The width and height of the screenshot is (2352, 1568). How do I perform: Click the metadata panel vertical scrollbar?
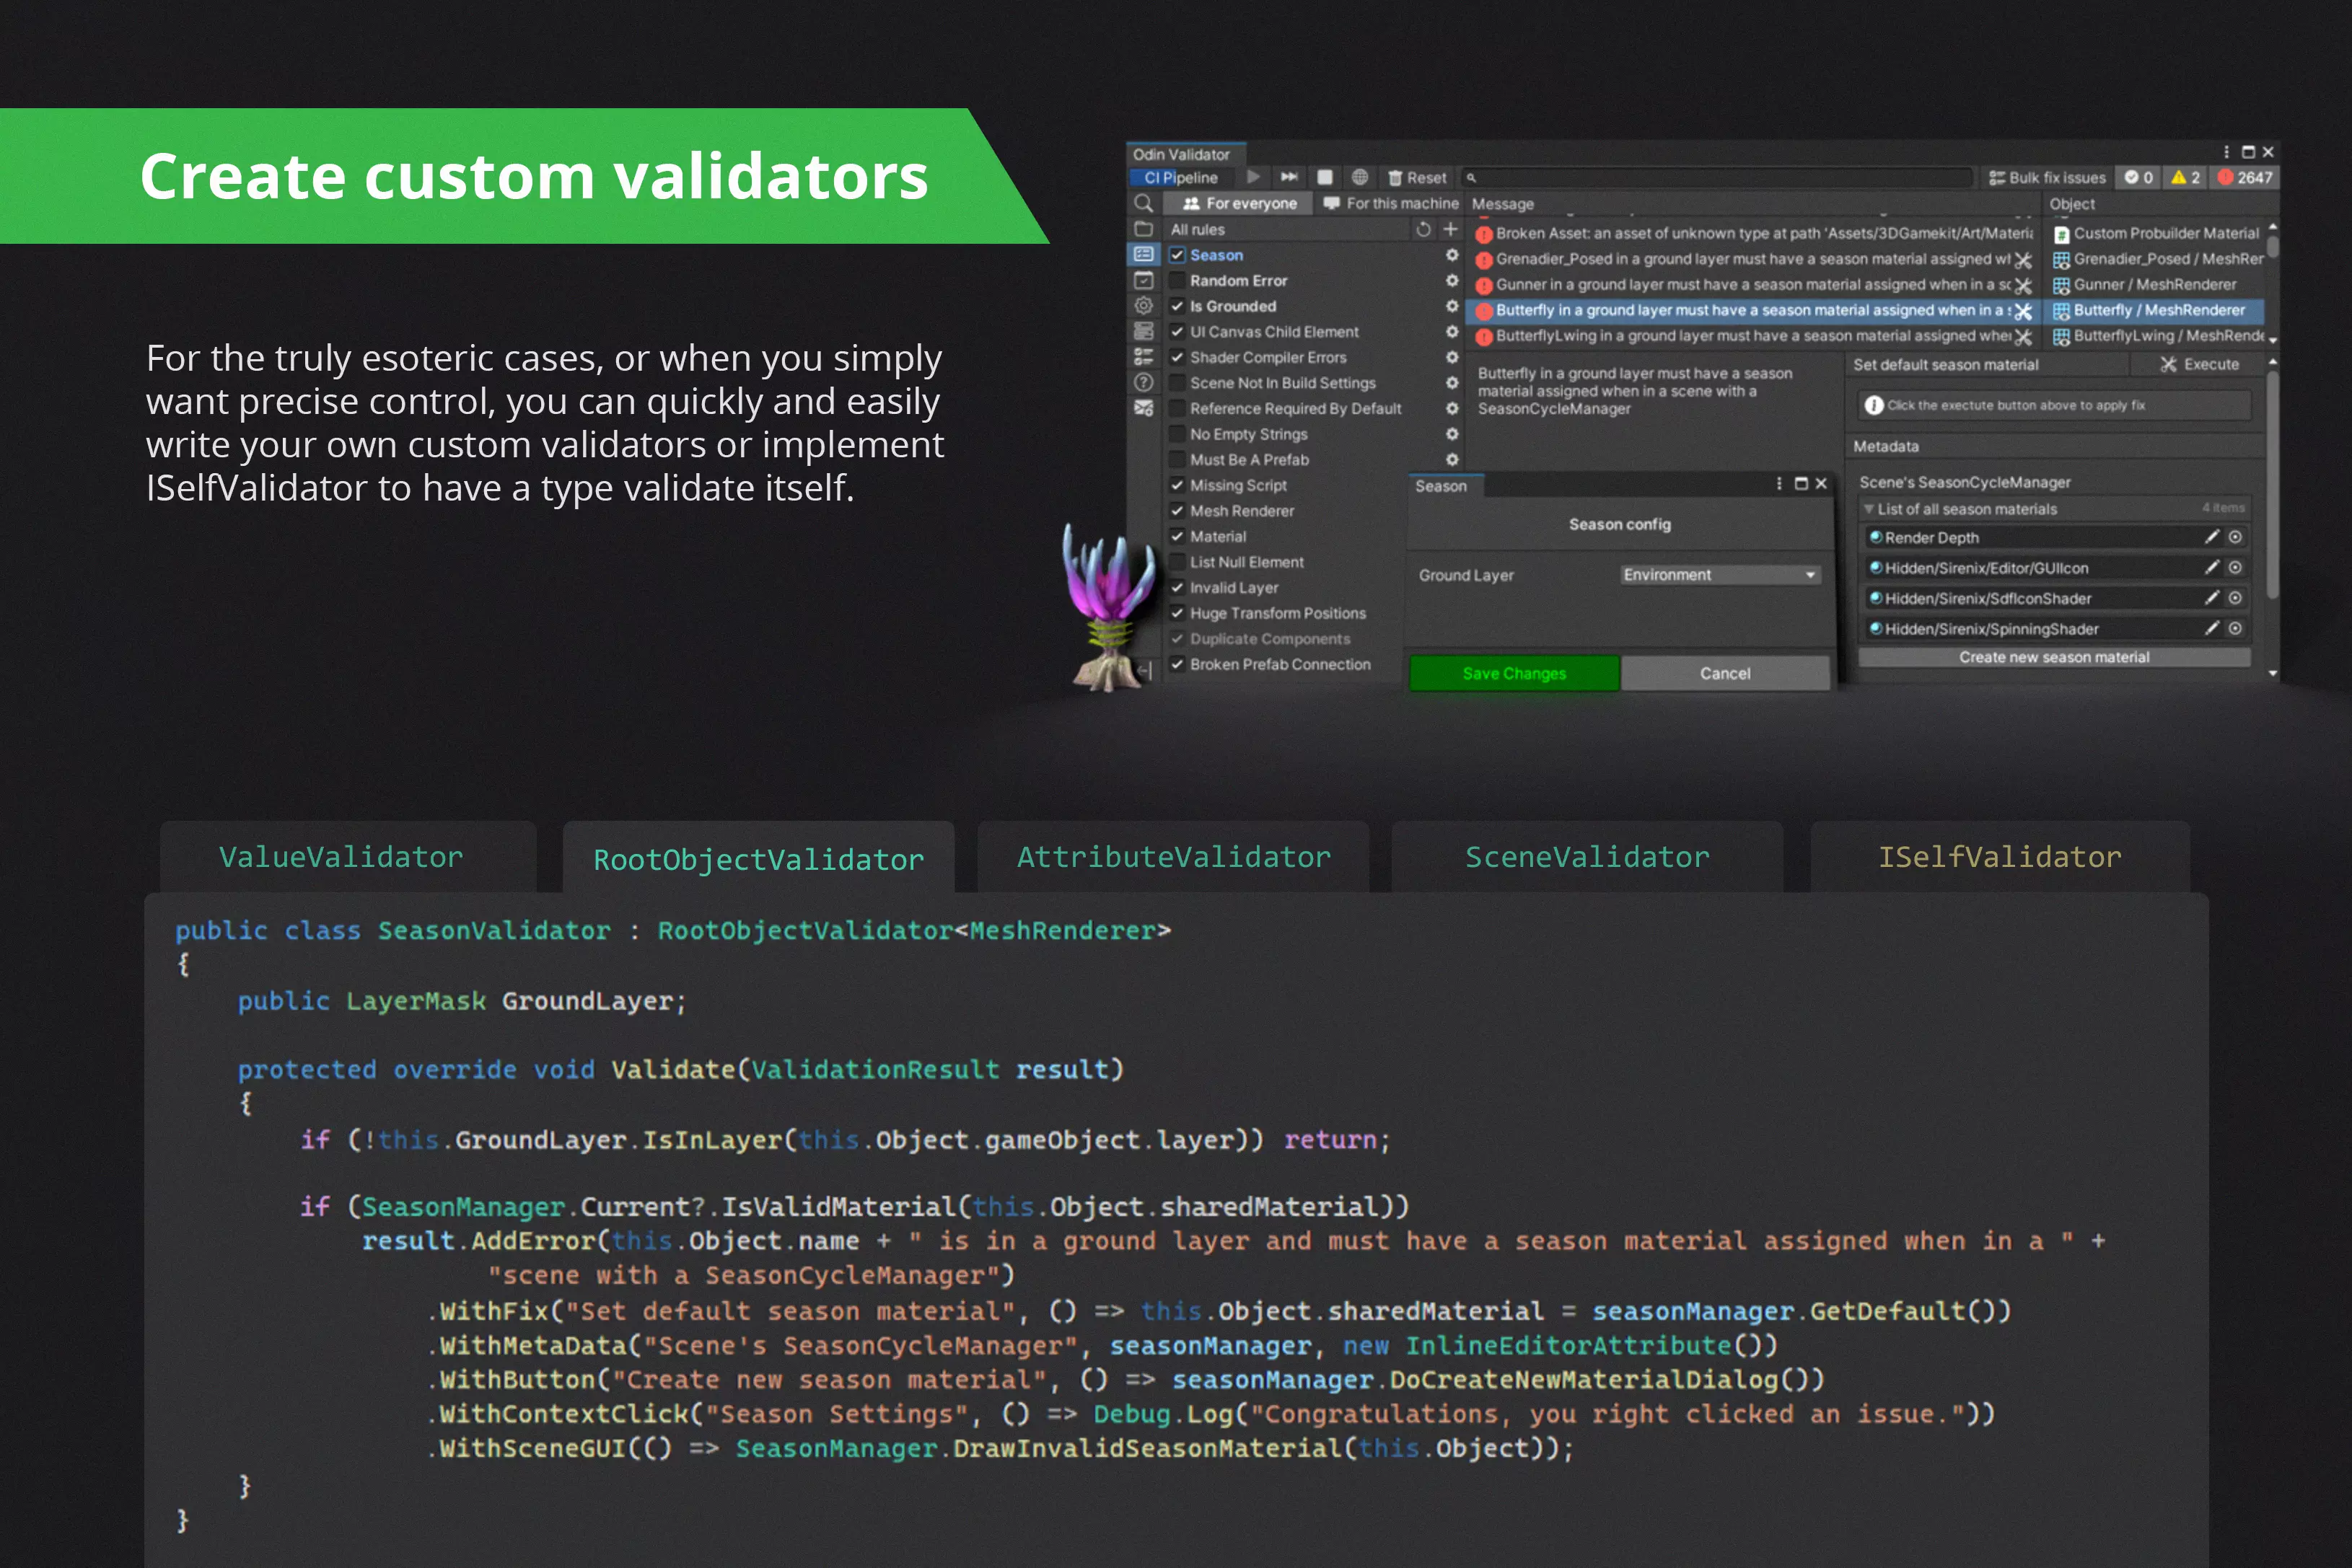[x=2272, y=485]
